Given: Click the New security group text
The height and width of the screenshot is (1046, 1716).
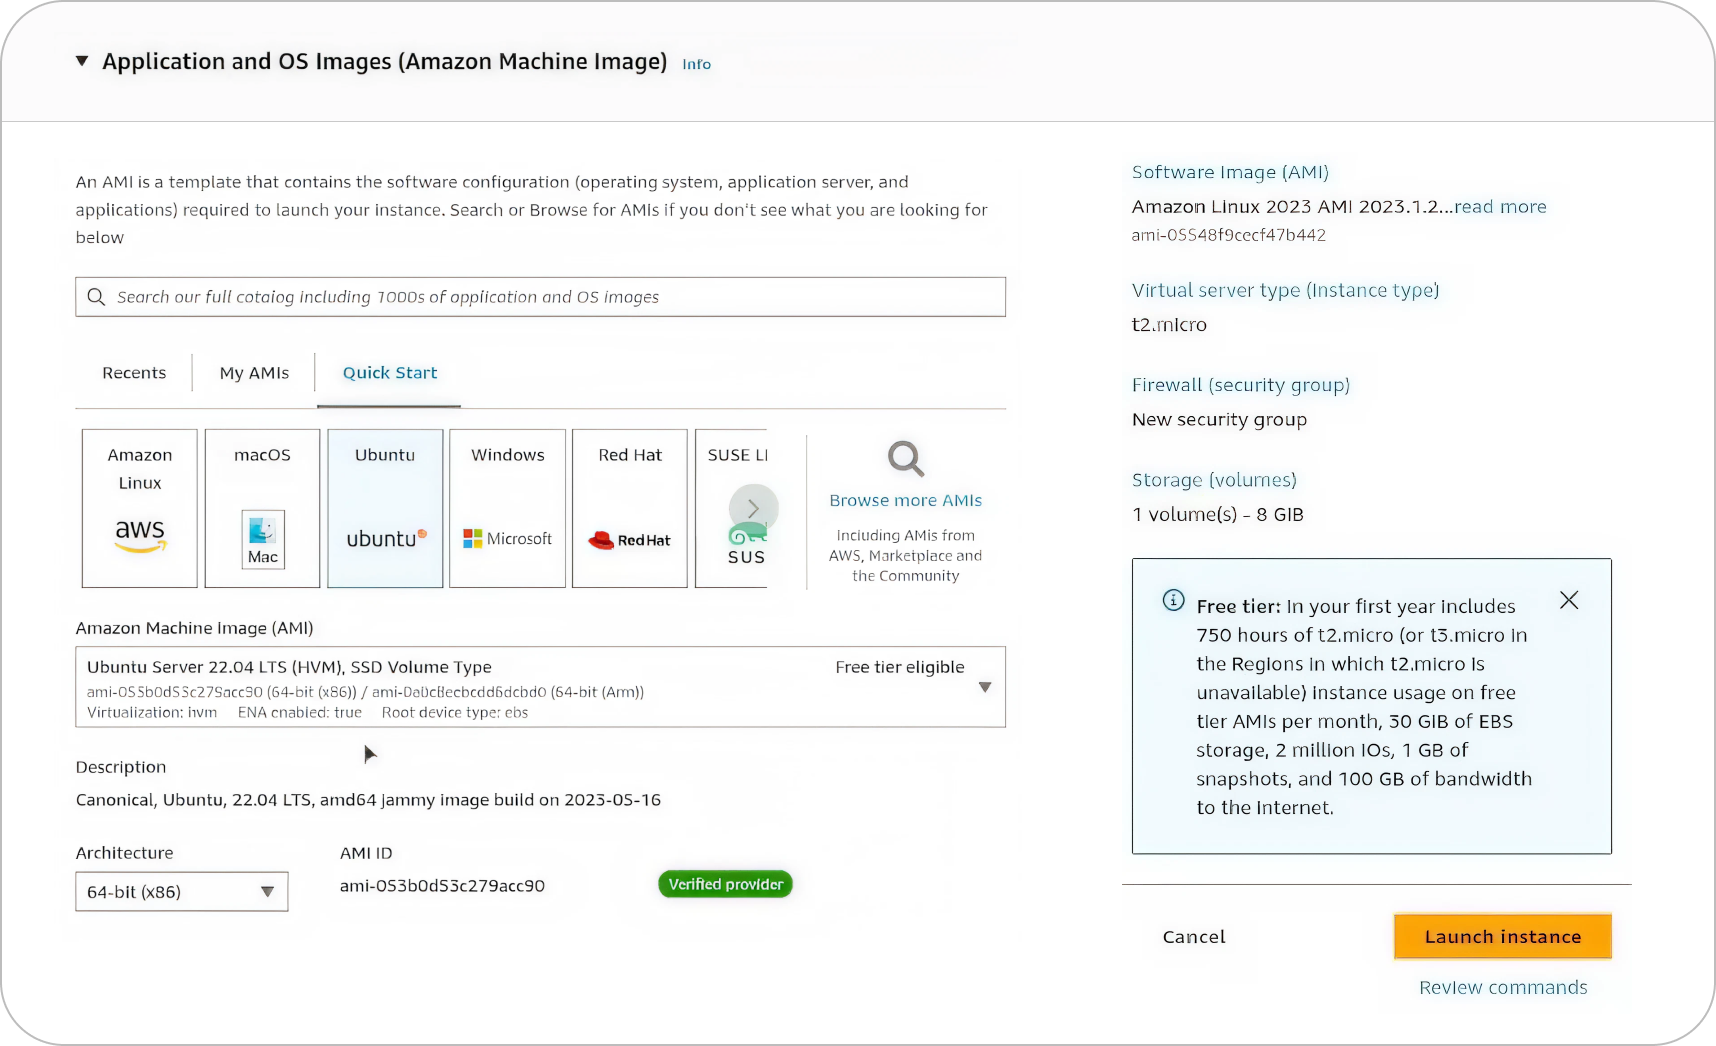Looking at the screenshot, I should [1219, 420].
